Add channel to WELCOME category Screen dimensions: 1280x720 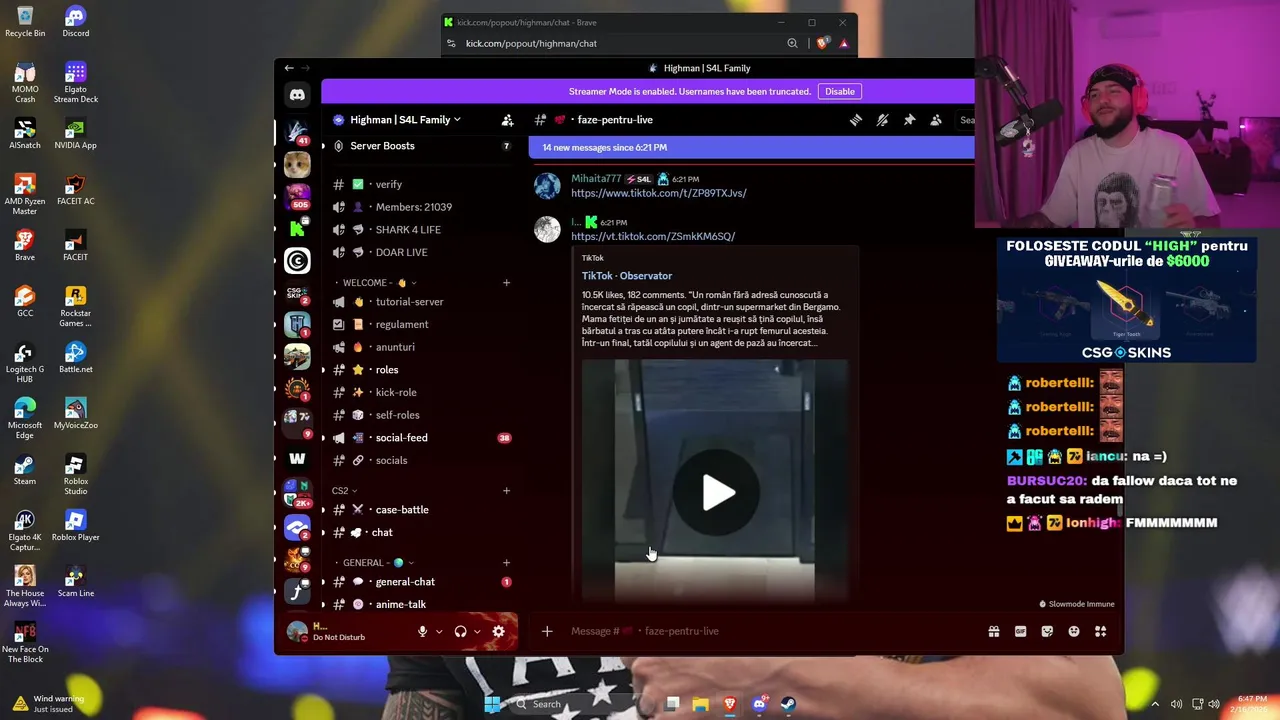pos(507,283)
